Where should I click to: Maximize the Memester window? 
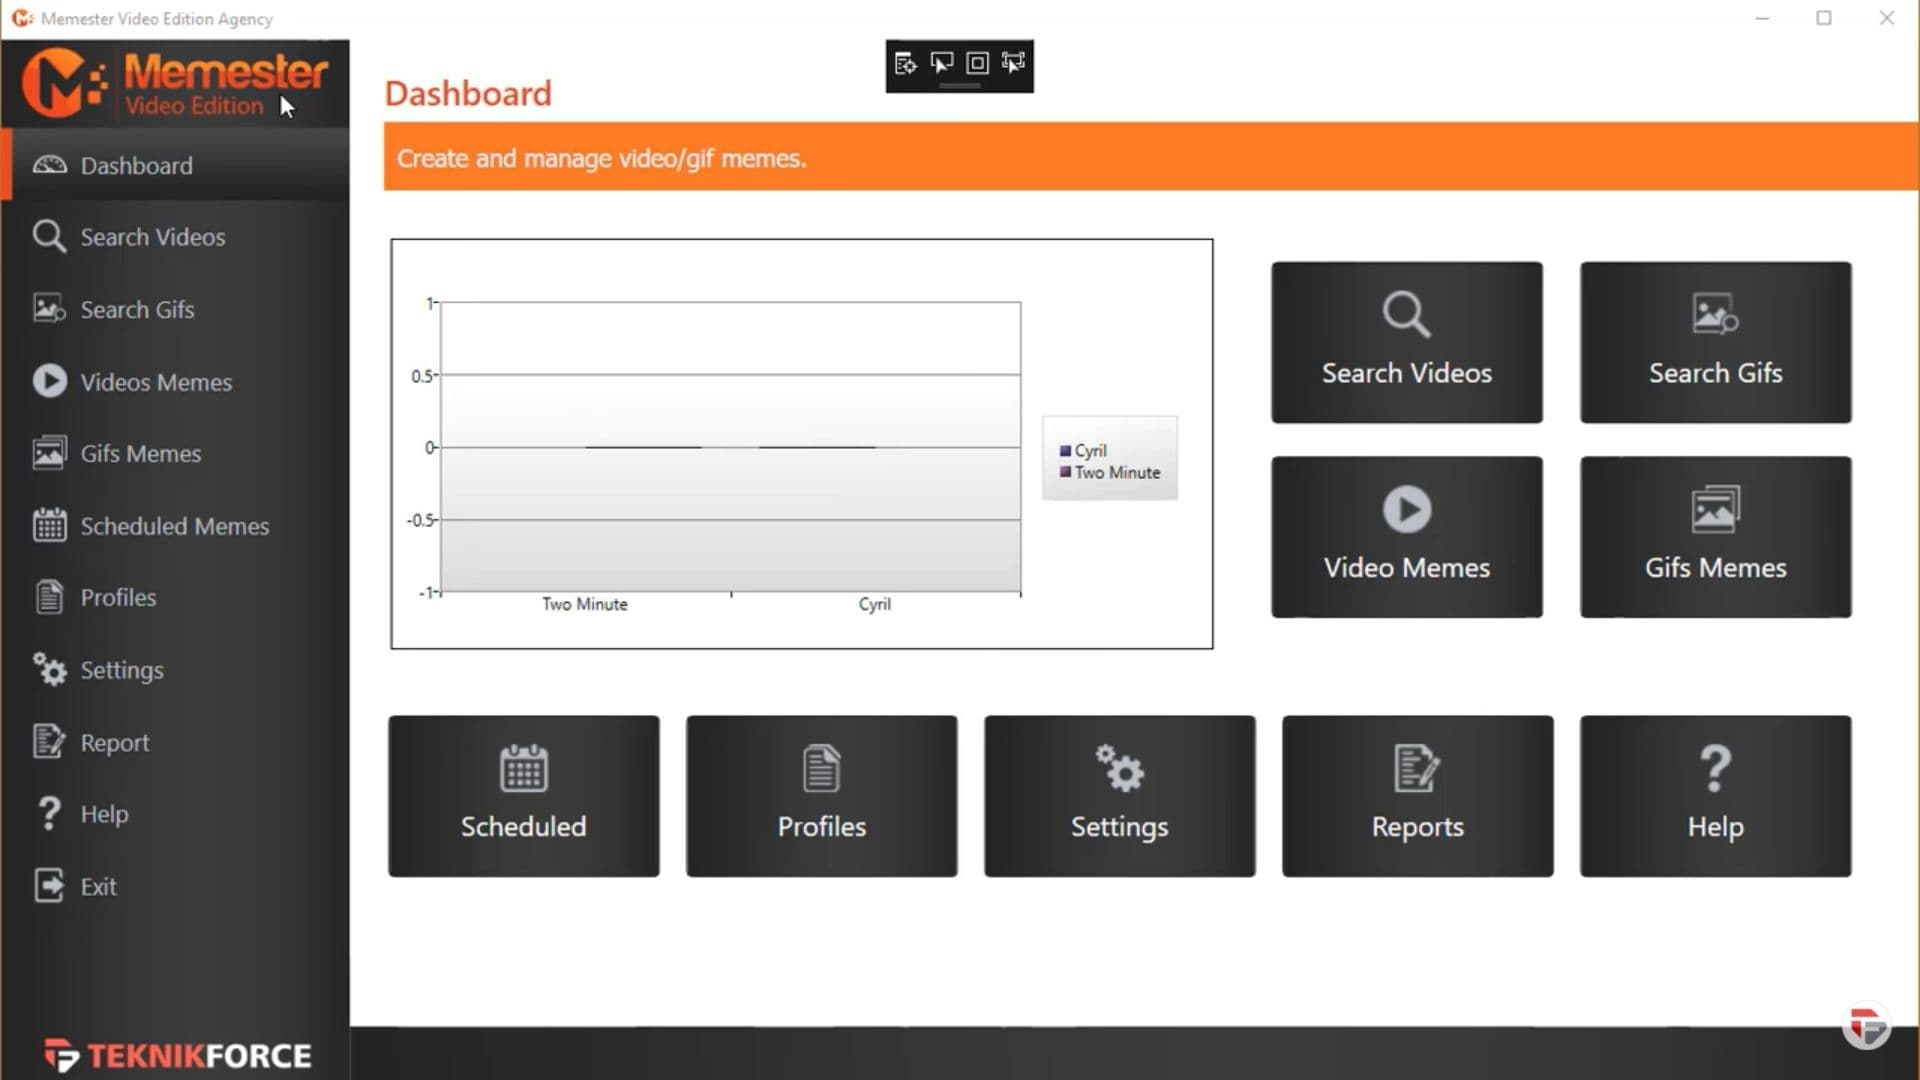1824,18
